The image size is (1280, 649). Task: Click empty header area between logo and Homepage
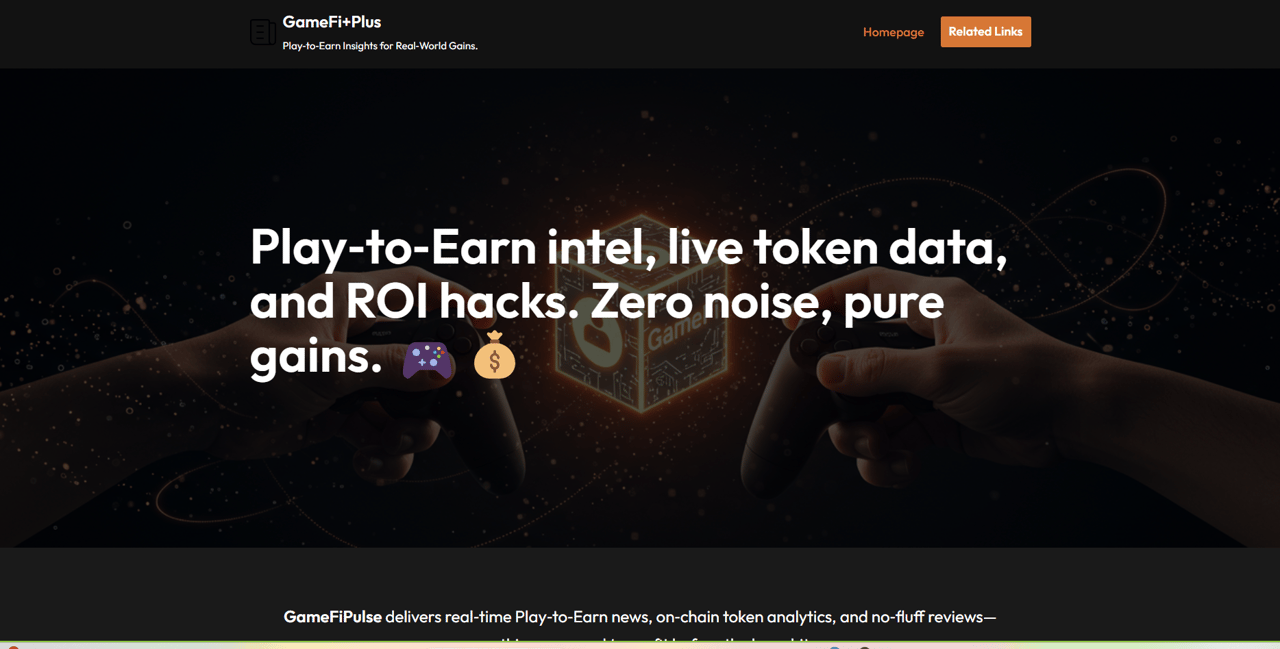(x=670, y=32)
